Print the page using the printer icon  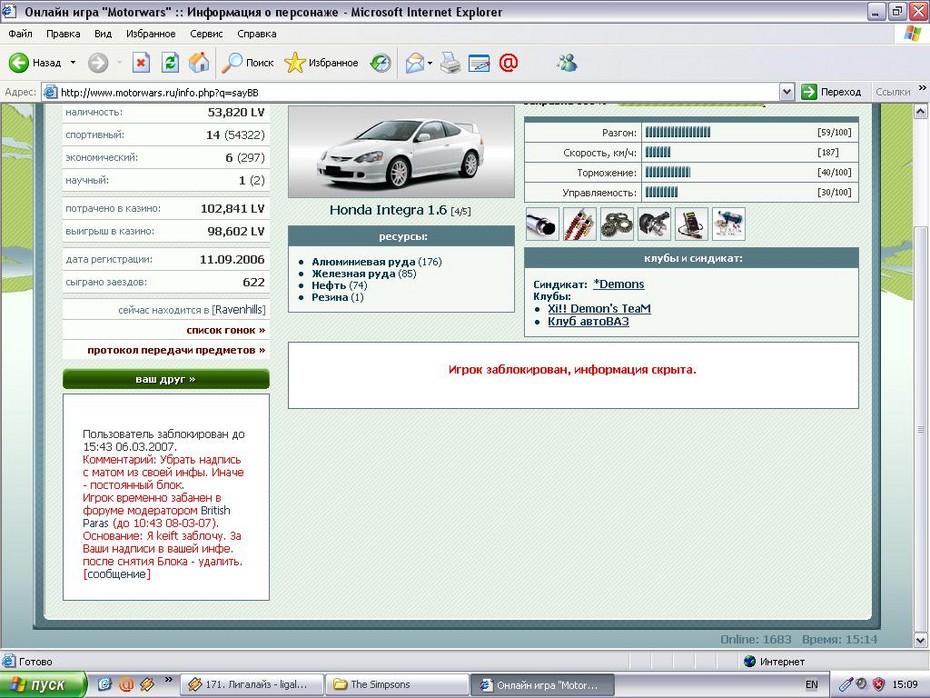(450, 62)
